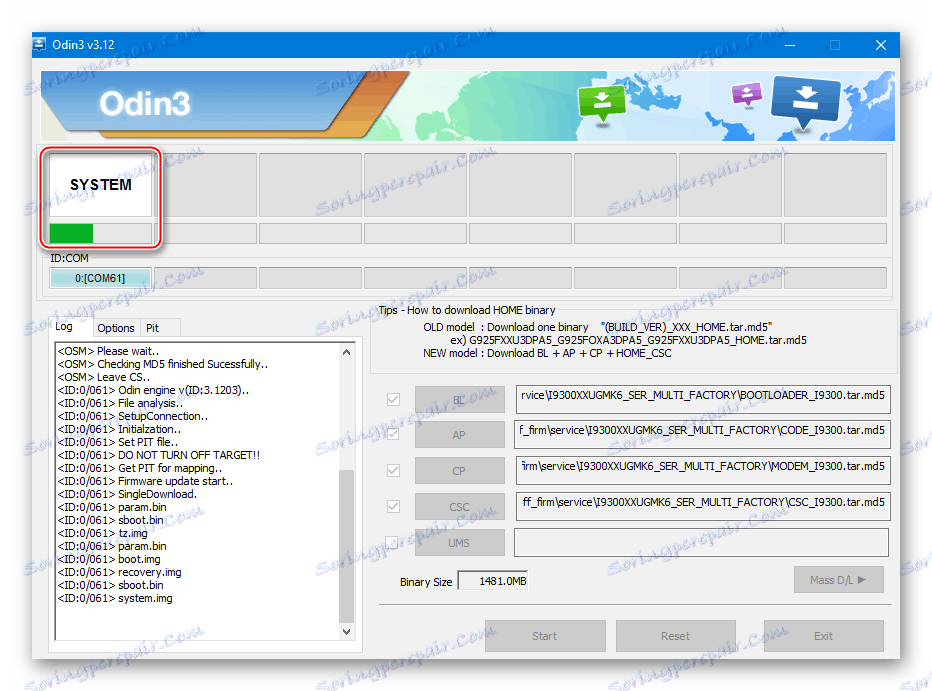Click 'Firmware update start..' log line
Screen dimensions: 932x691
coord(145,481)
